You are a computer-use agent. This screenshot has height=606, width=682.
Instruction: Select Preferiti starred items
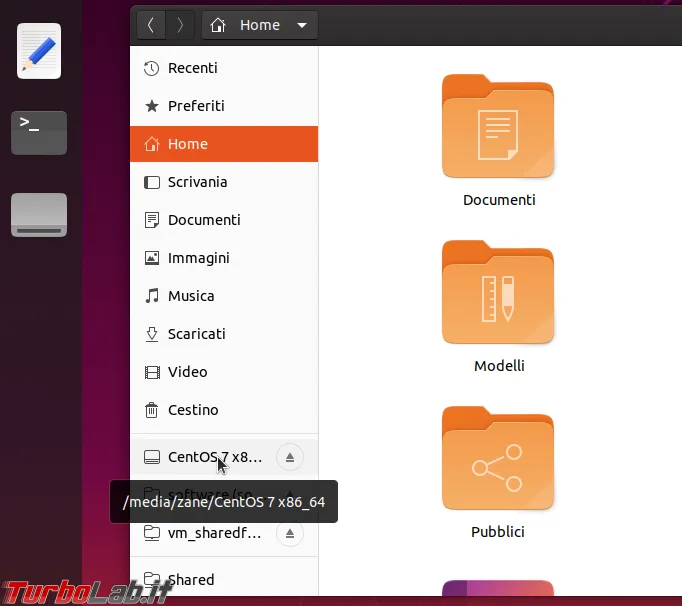(224, 106)
